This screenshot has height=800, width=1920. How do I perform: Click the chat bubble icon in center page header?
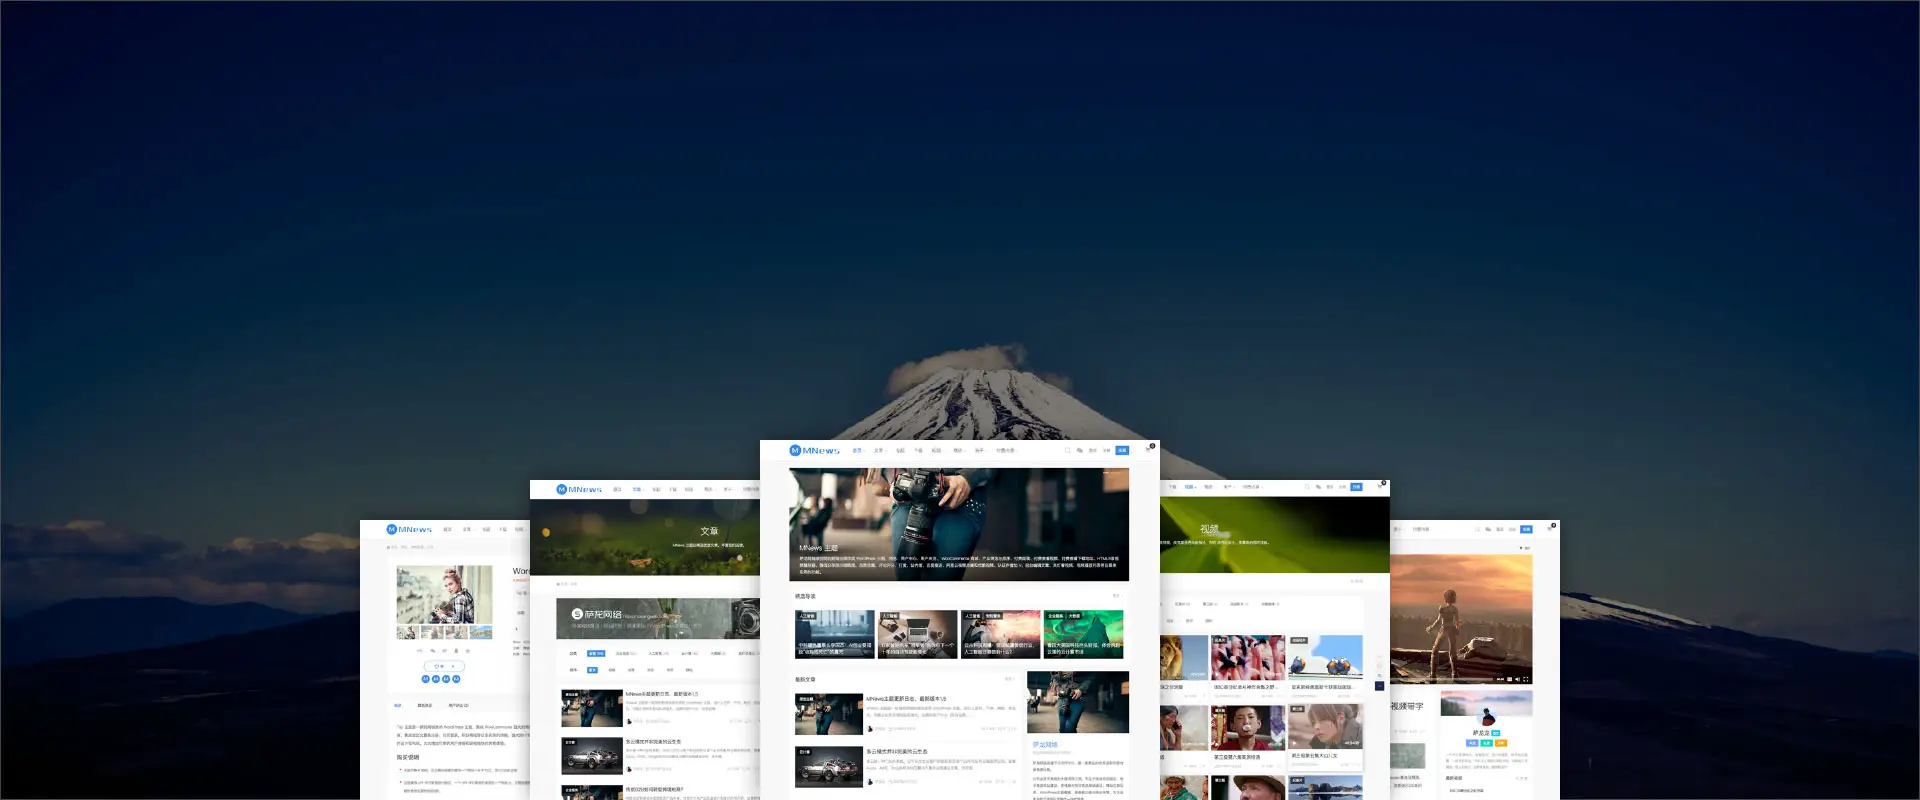(1079, 450)
